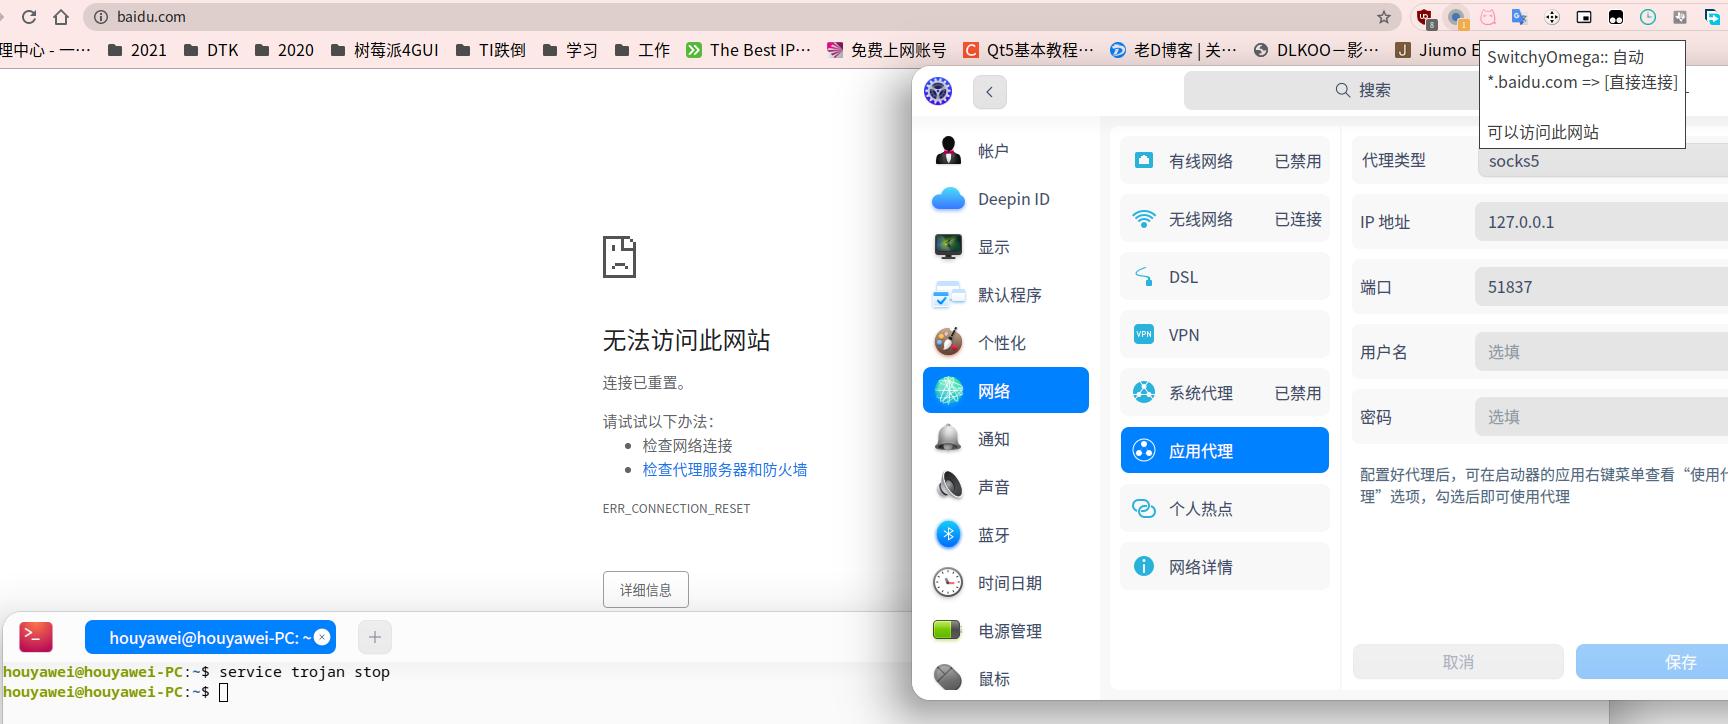This screenshot has height=724, width=1728.
Task: Open the SwitchyOmega proxy extension
Action: coord(1457,17)
